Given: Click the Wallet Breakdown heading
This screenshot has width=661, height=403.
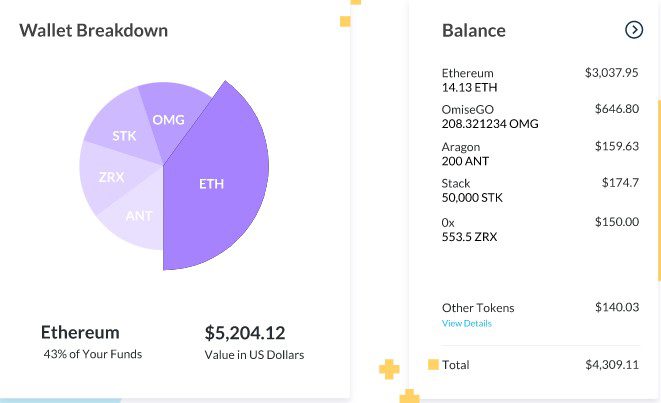Looking at the screenshot, I should point(93,30).
